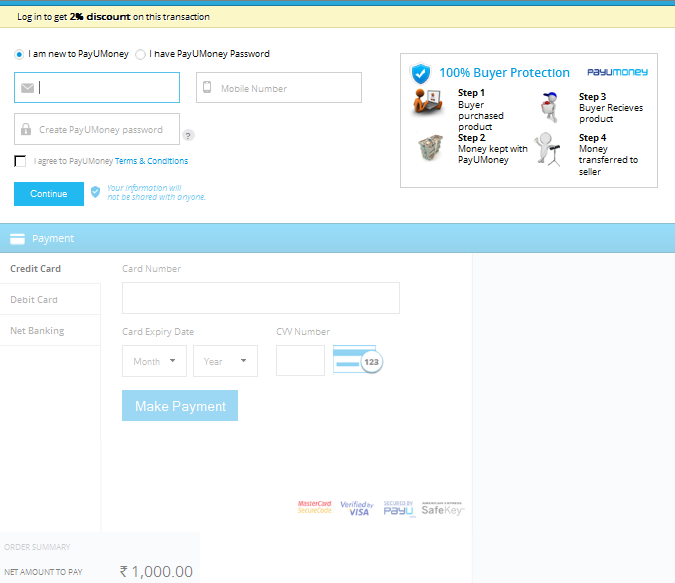675x583 pixels.
Task: Click the '₹ 1,000.00' net amount value
Action: (x=156, y=572)
